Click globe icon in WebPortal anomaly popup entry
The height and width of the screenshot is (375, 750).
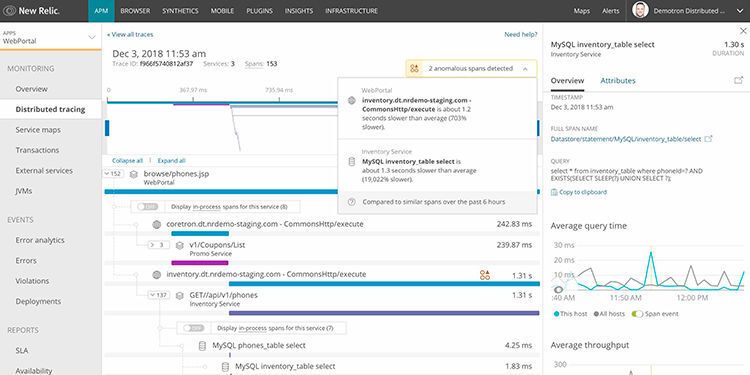point(352,100)
